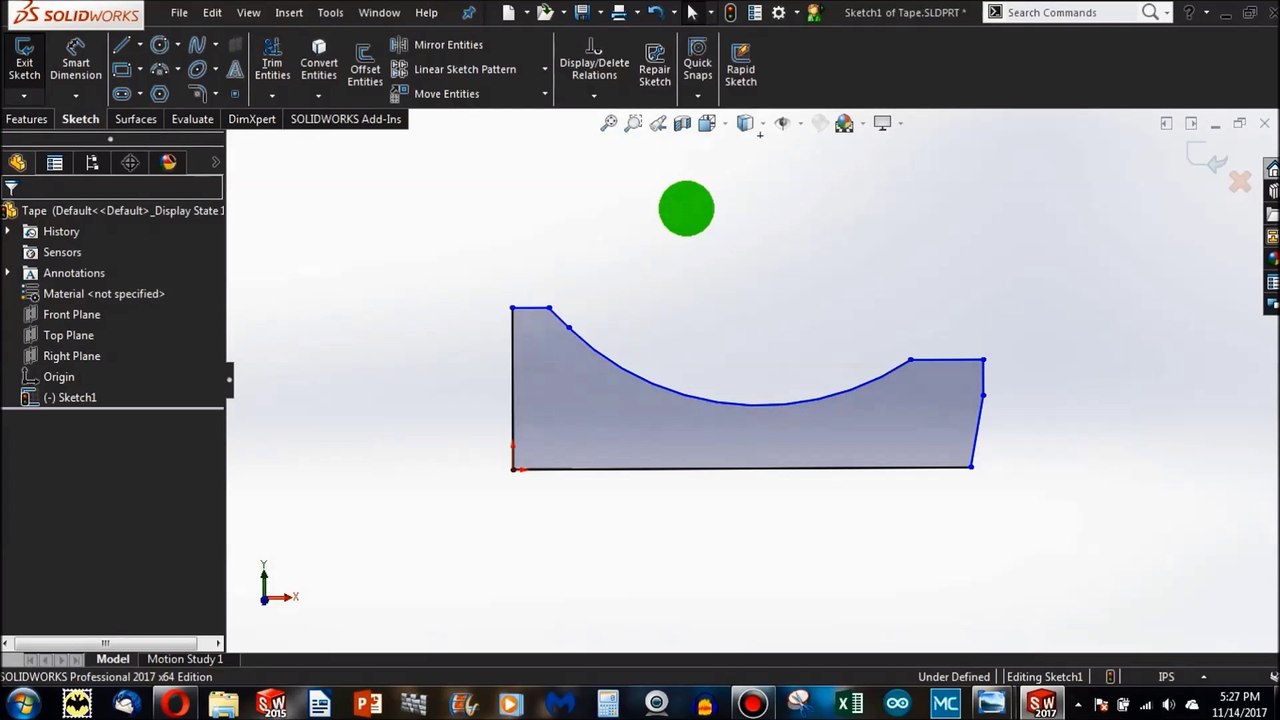Select the Polygon sketch tool
Viewport: 1280px width, 720px height.
click(x=159, y=94)
